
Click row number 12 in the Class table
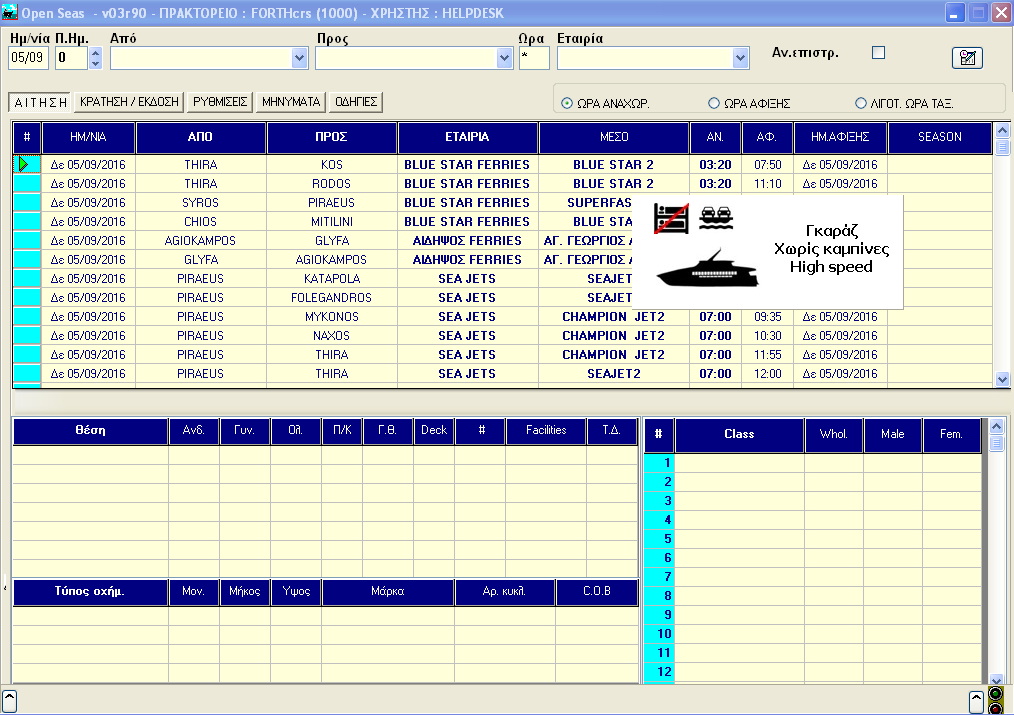coord(659,672)
